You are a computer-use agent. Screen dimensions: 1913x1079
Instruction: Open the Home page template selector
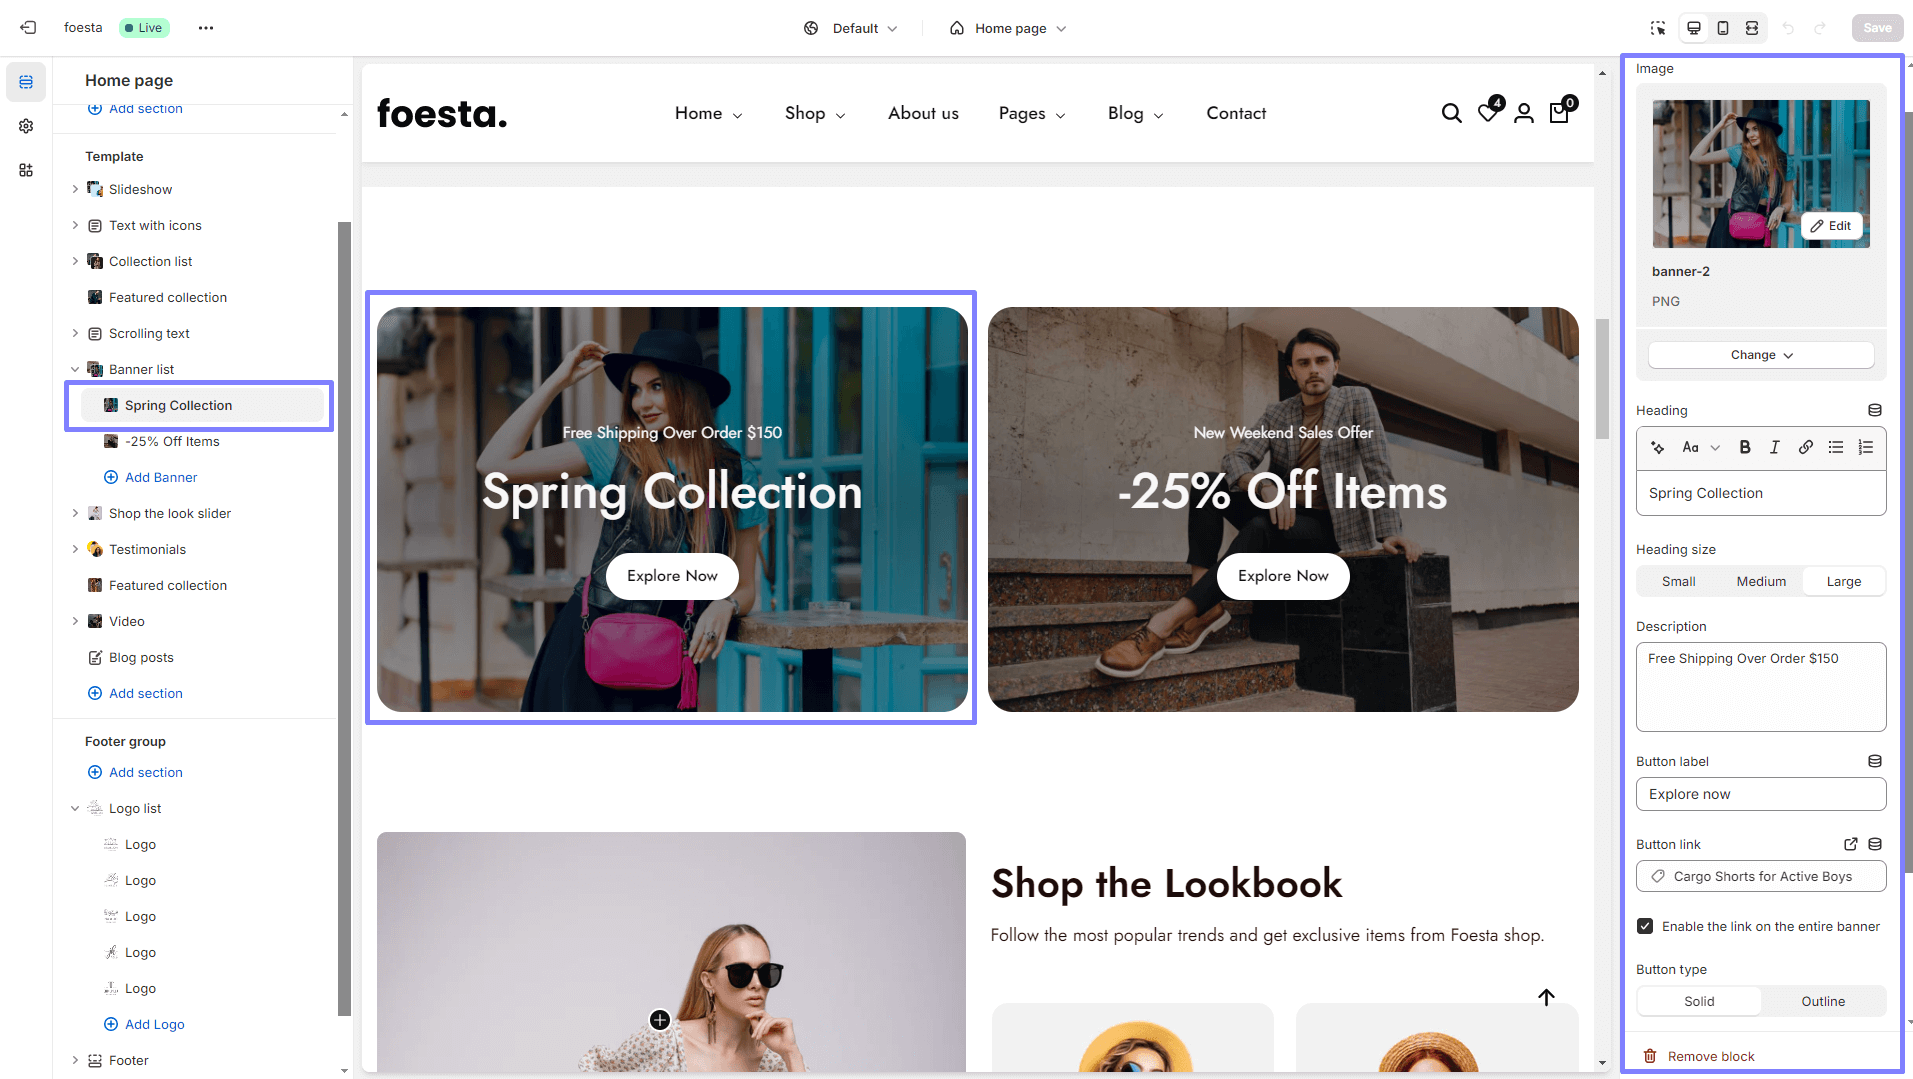(1008, 28)
